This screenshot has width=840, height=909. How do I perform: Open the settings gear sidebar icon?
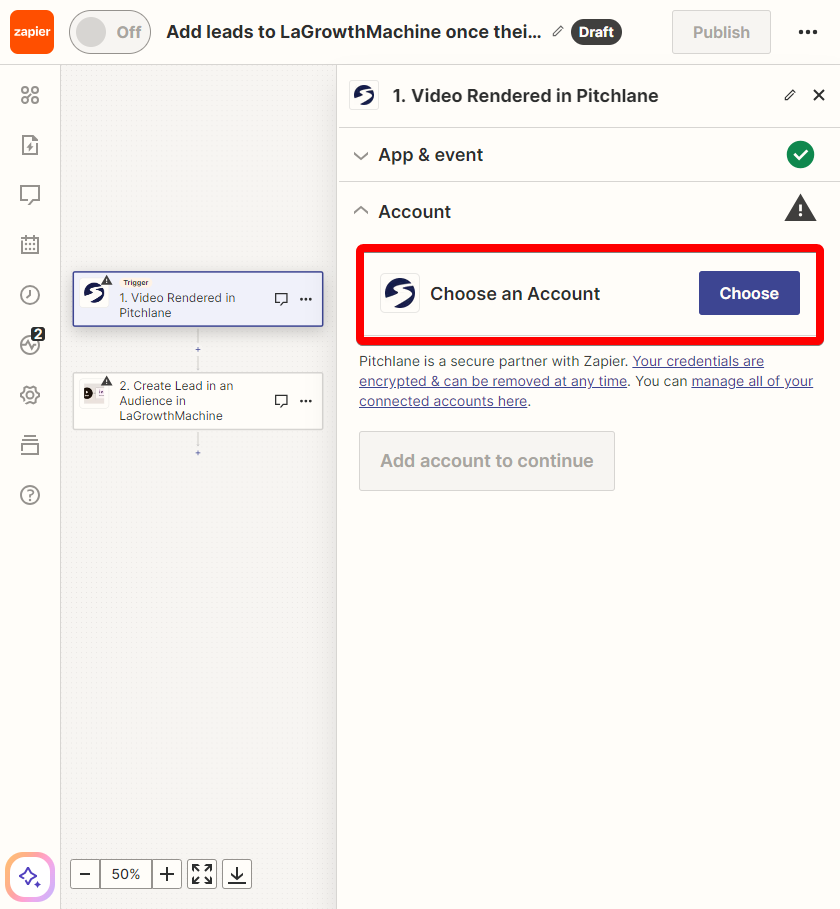click(x=30, y=395)
